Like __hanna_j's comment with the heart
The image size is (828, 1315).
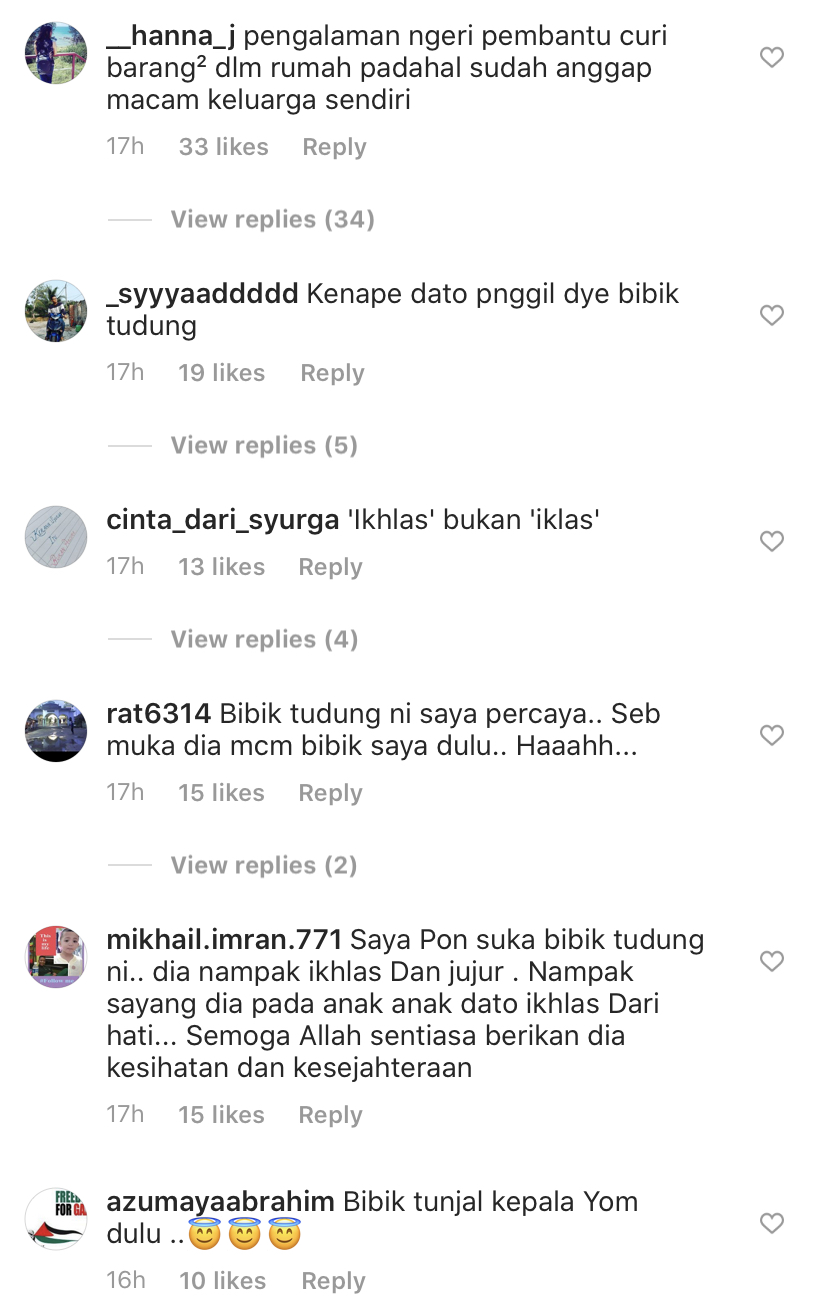pyautogui.click(x=771, y=58)
